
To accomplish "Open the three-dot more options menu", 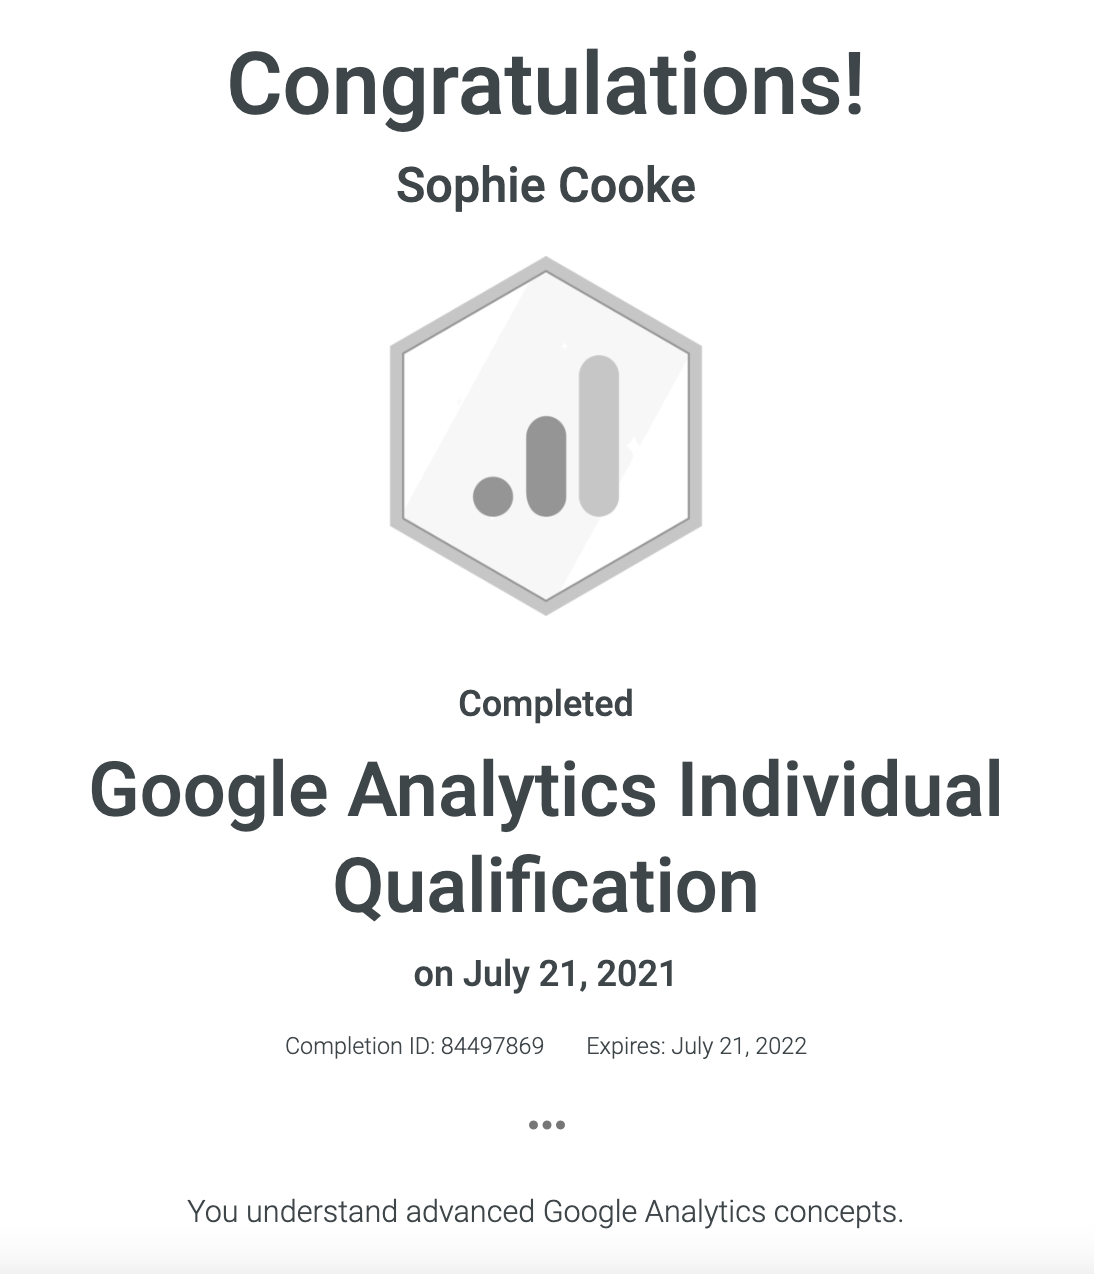I will tap(547, 1125).
